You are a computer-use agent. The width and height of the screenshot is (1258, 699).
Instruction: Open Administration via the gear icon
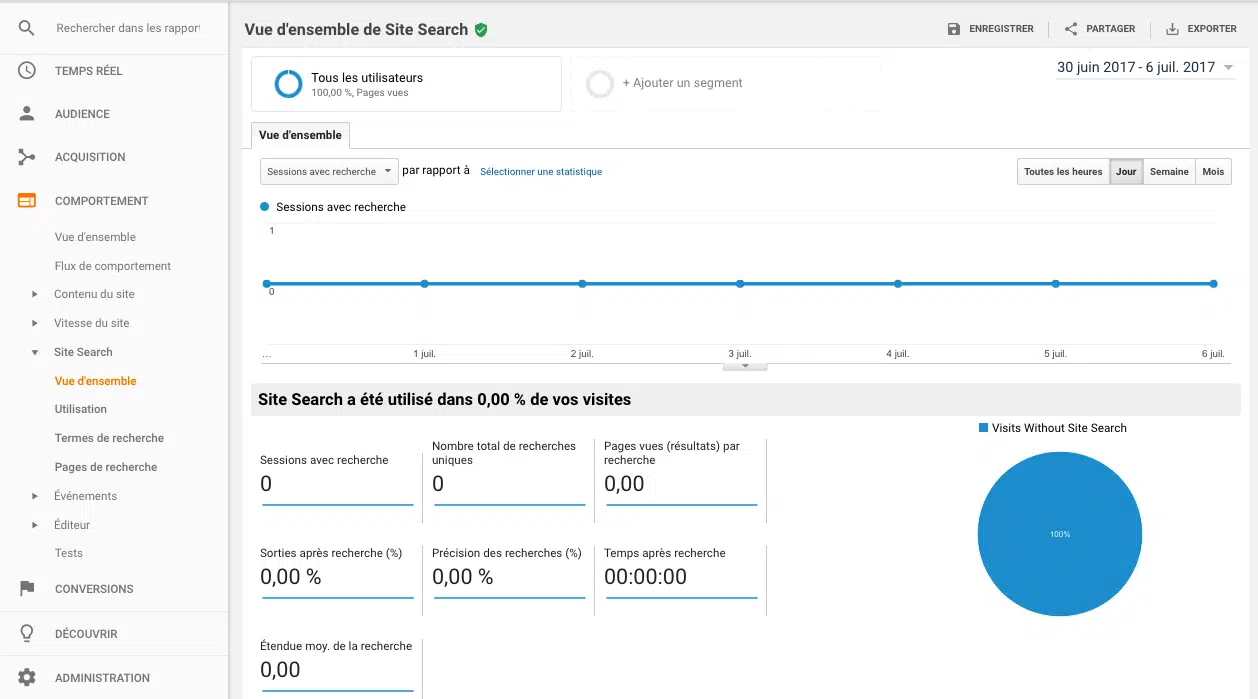(27, 678)
